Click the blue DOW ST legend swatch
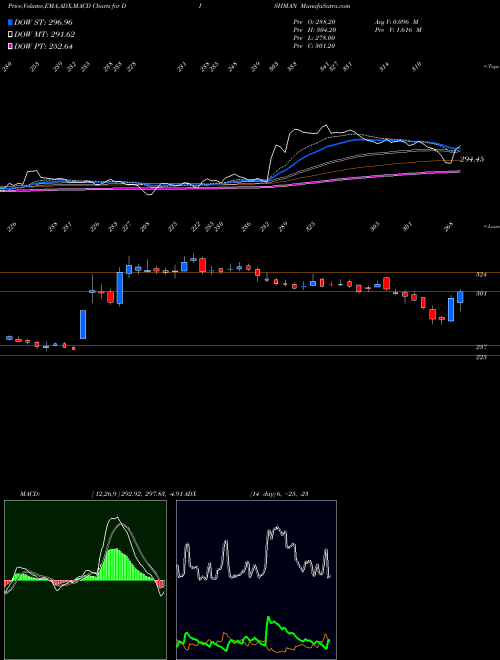500x660 pixels. (x=10, y=22)
